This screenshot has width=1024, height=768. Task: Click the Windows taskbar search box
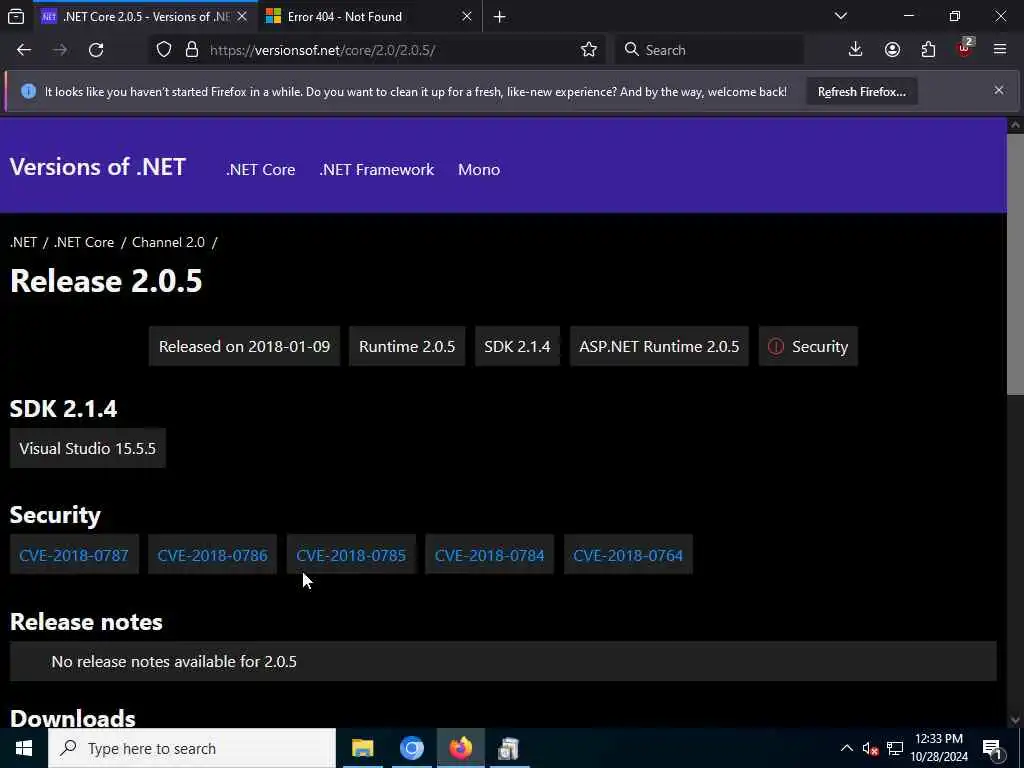click(192, 748)
